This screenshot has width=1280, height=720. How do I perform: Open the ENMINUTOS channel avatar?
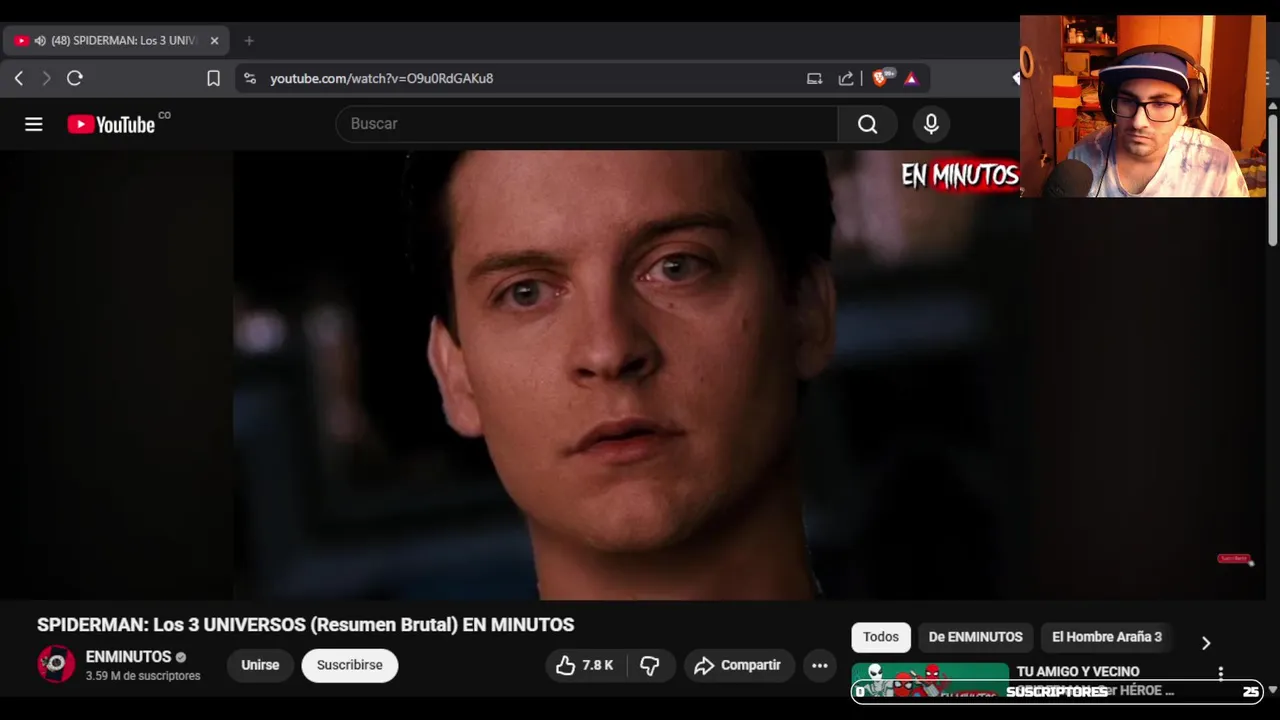pos(56,665)
